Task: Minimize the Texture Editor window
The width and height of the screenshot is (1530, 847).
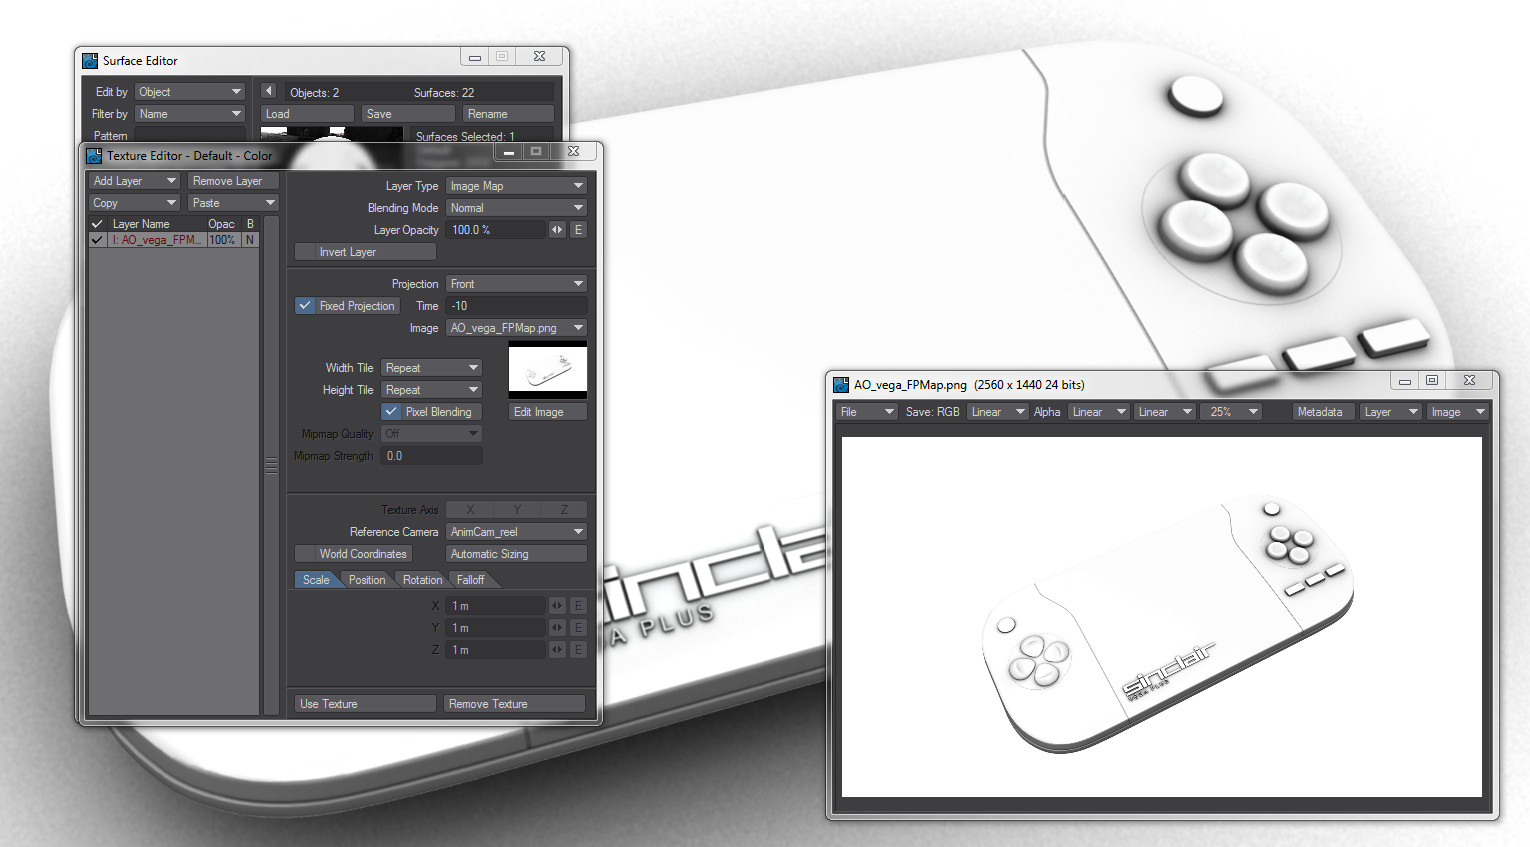Action: (x=509, y=152)
